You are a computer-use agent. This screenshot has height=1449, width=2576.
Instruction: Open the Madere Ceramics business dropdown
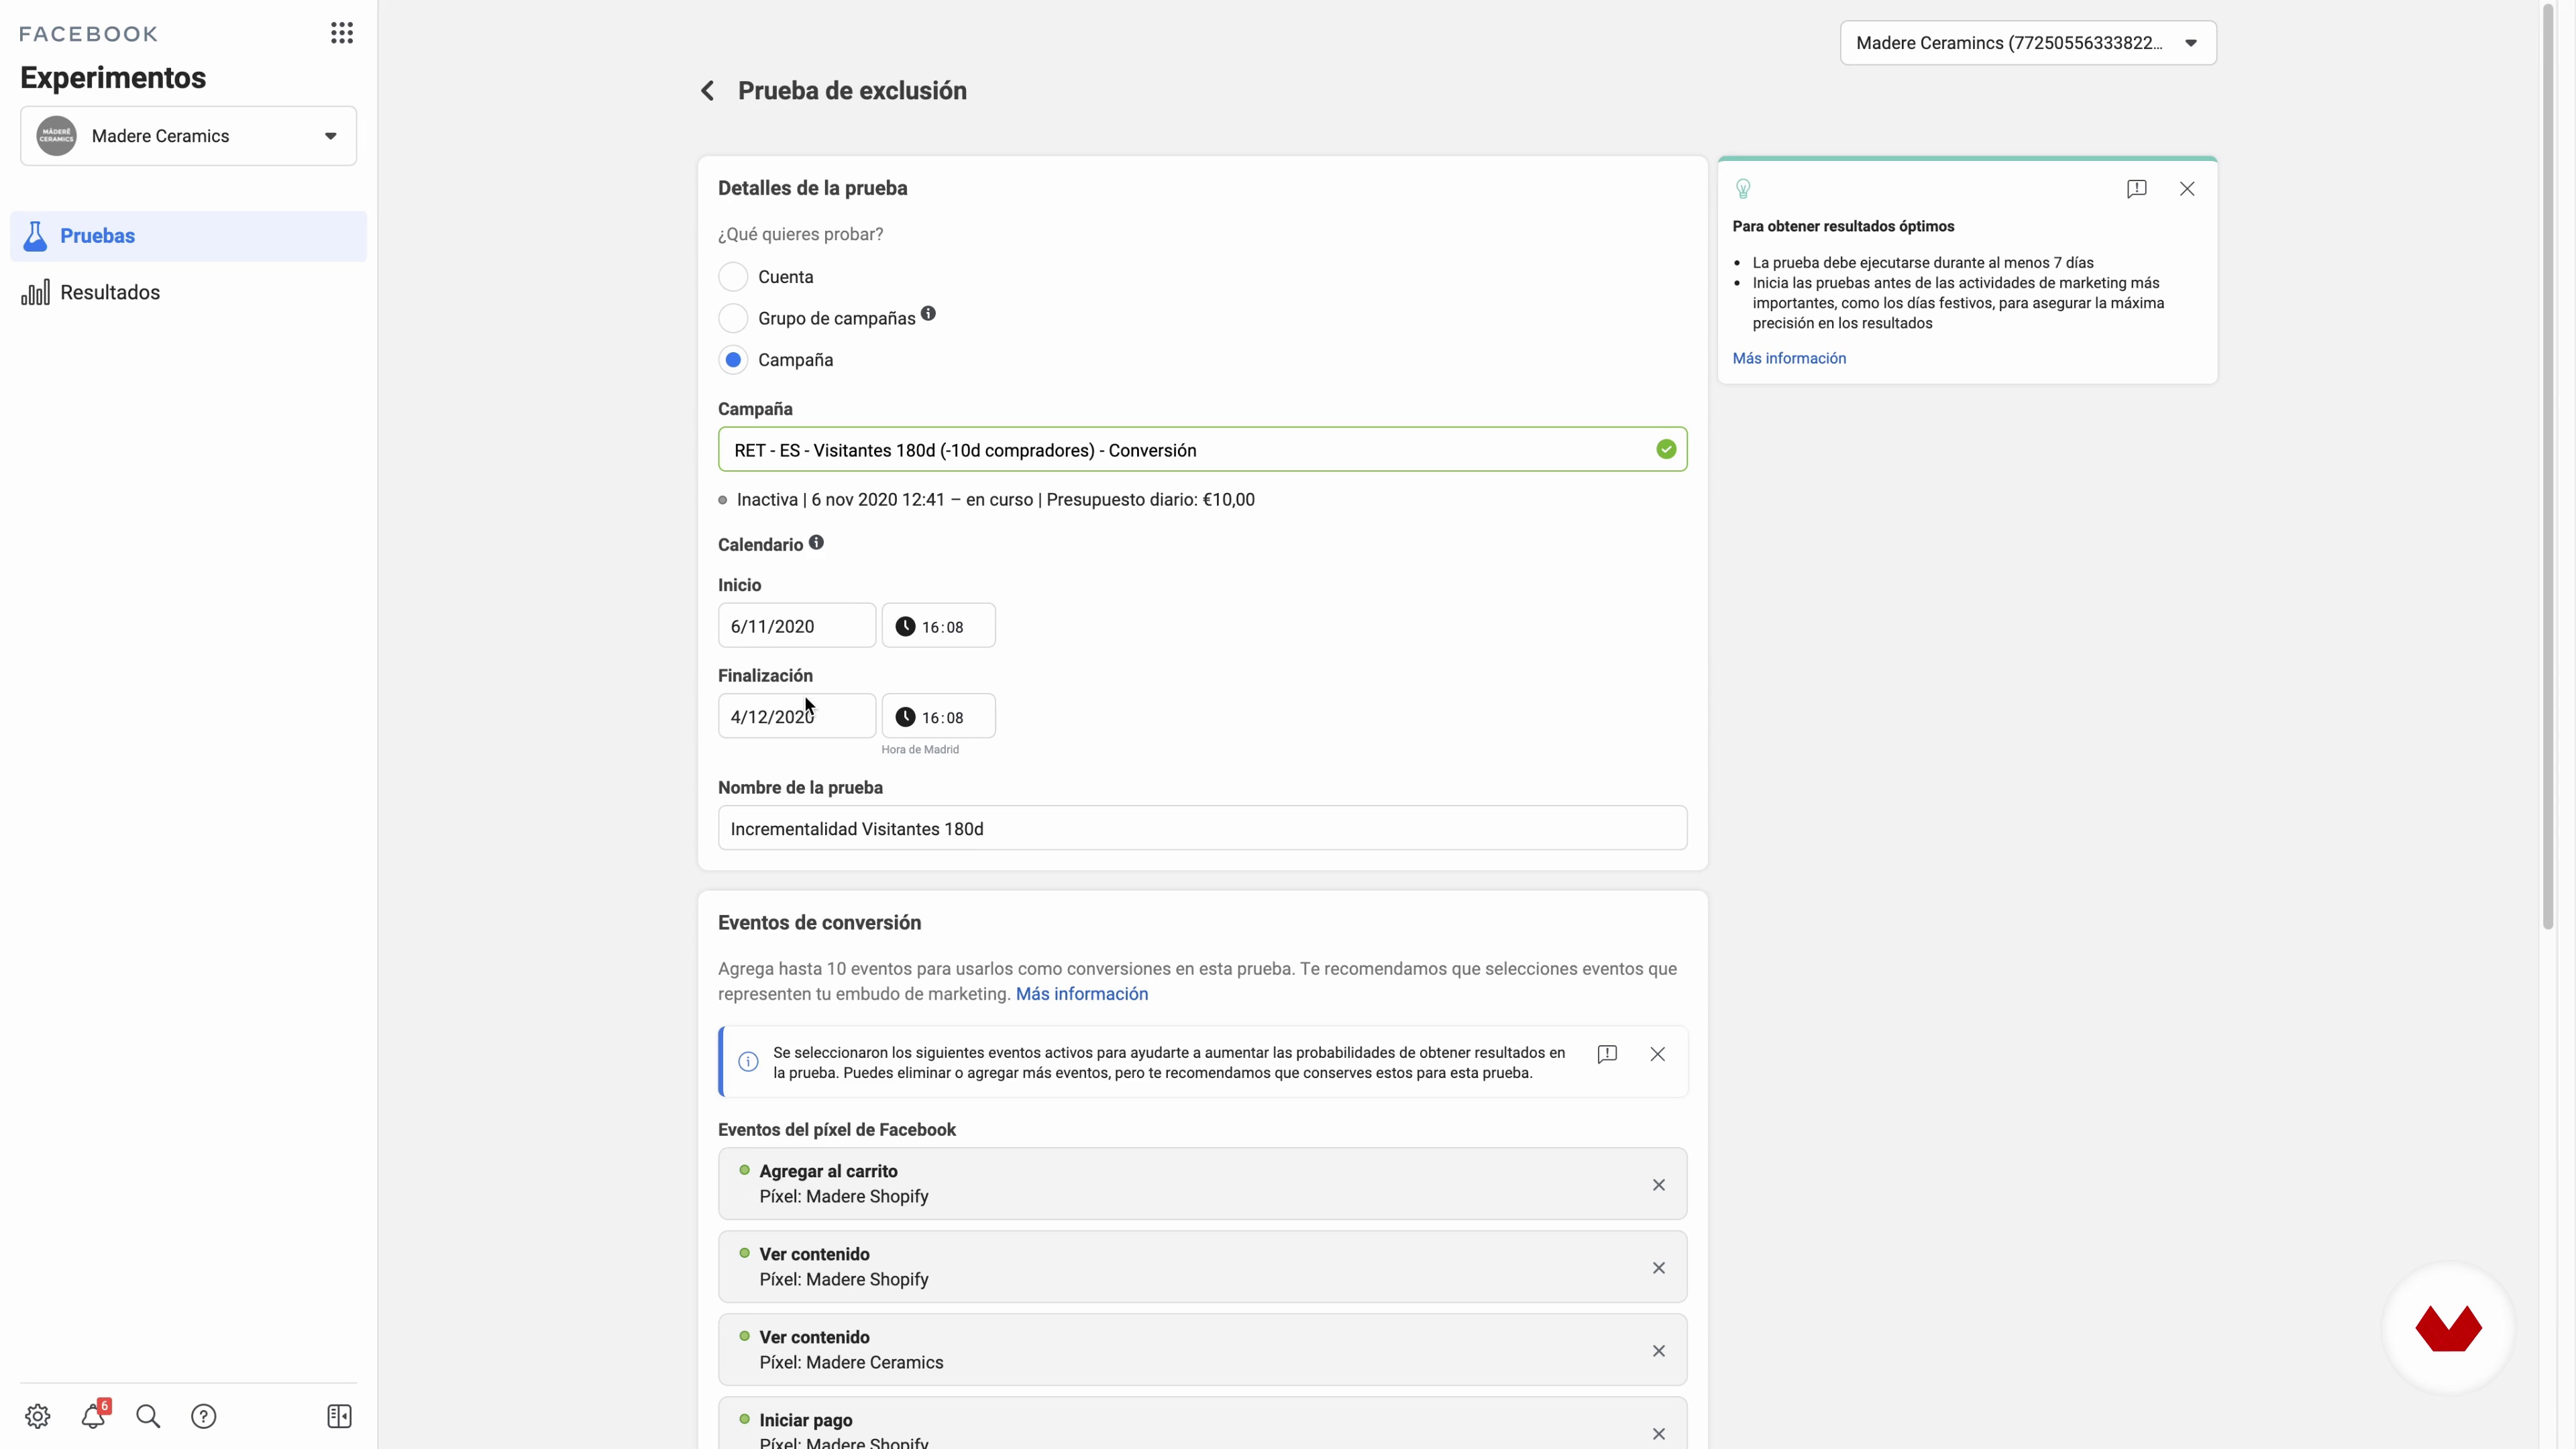[x=188, y=136]
